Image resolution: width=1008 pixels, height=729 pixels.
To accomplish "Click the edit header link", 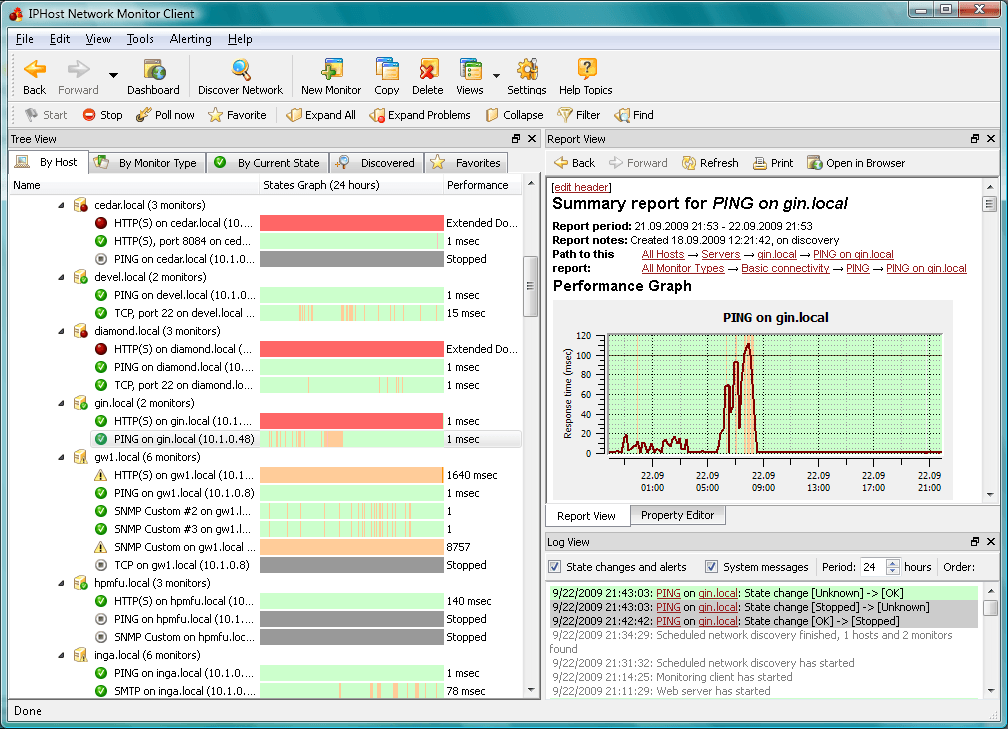I will (580, 187).
